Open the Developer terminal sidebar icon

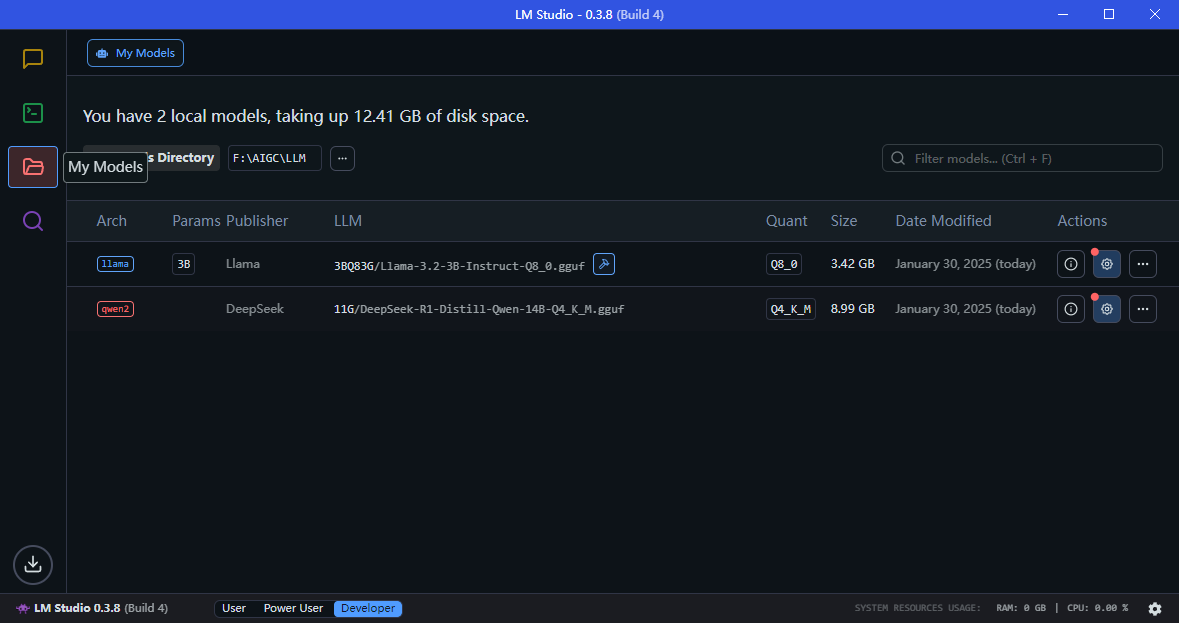coord(33,113)
